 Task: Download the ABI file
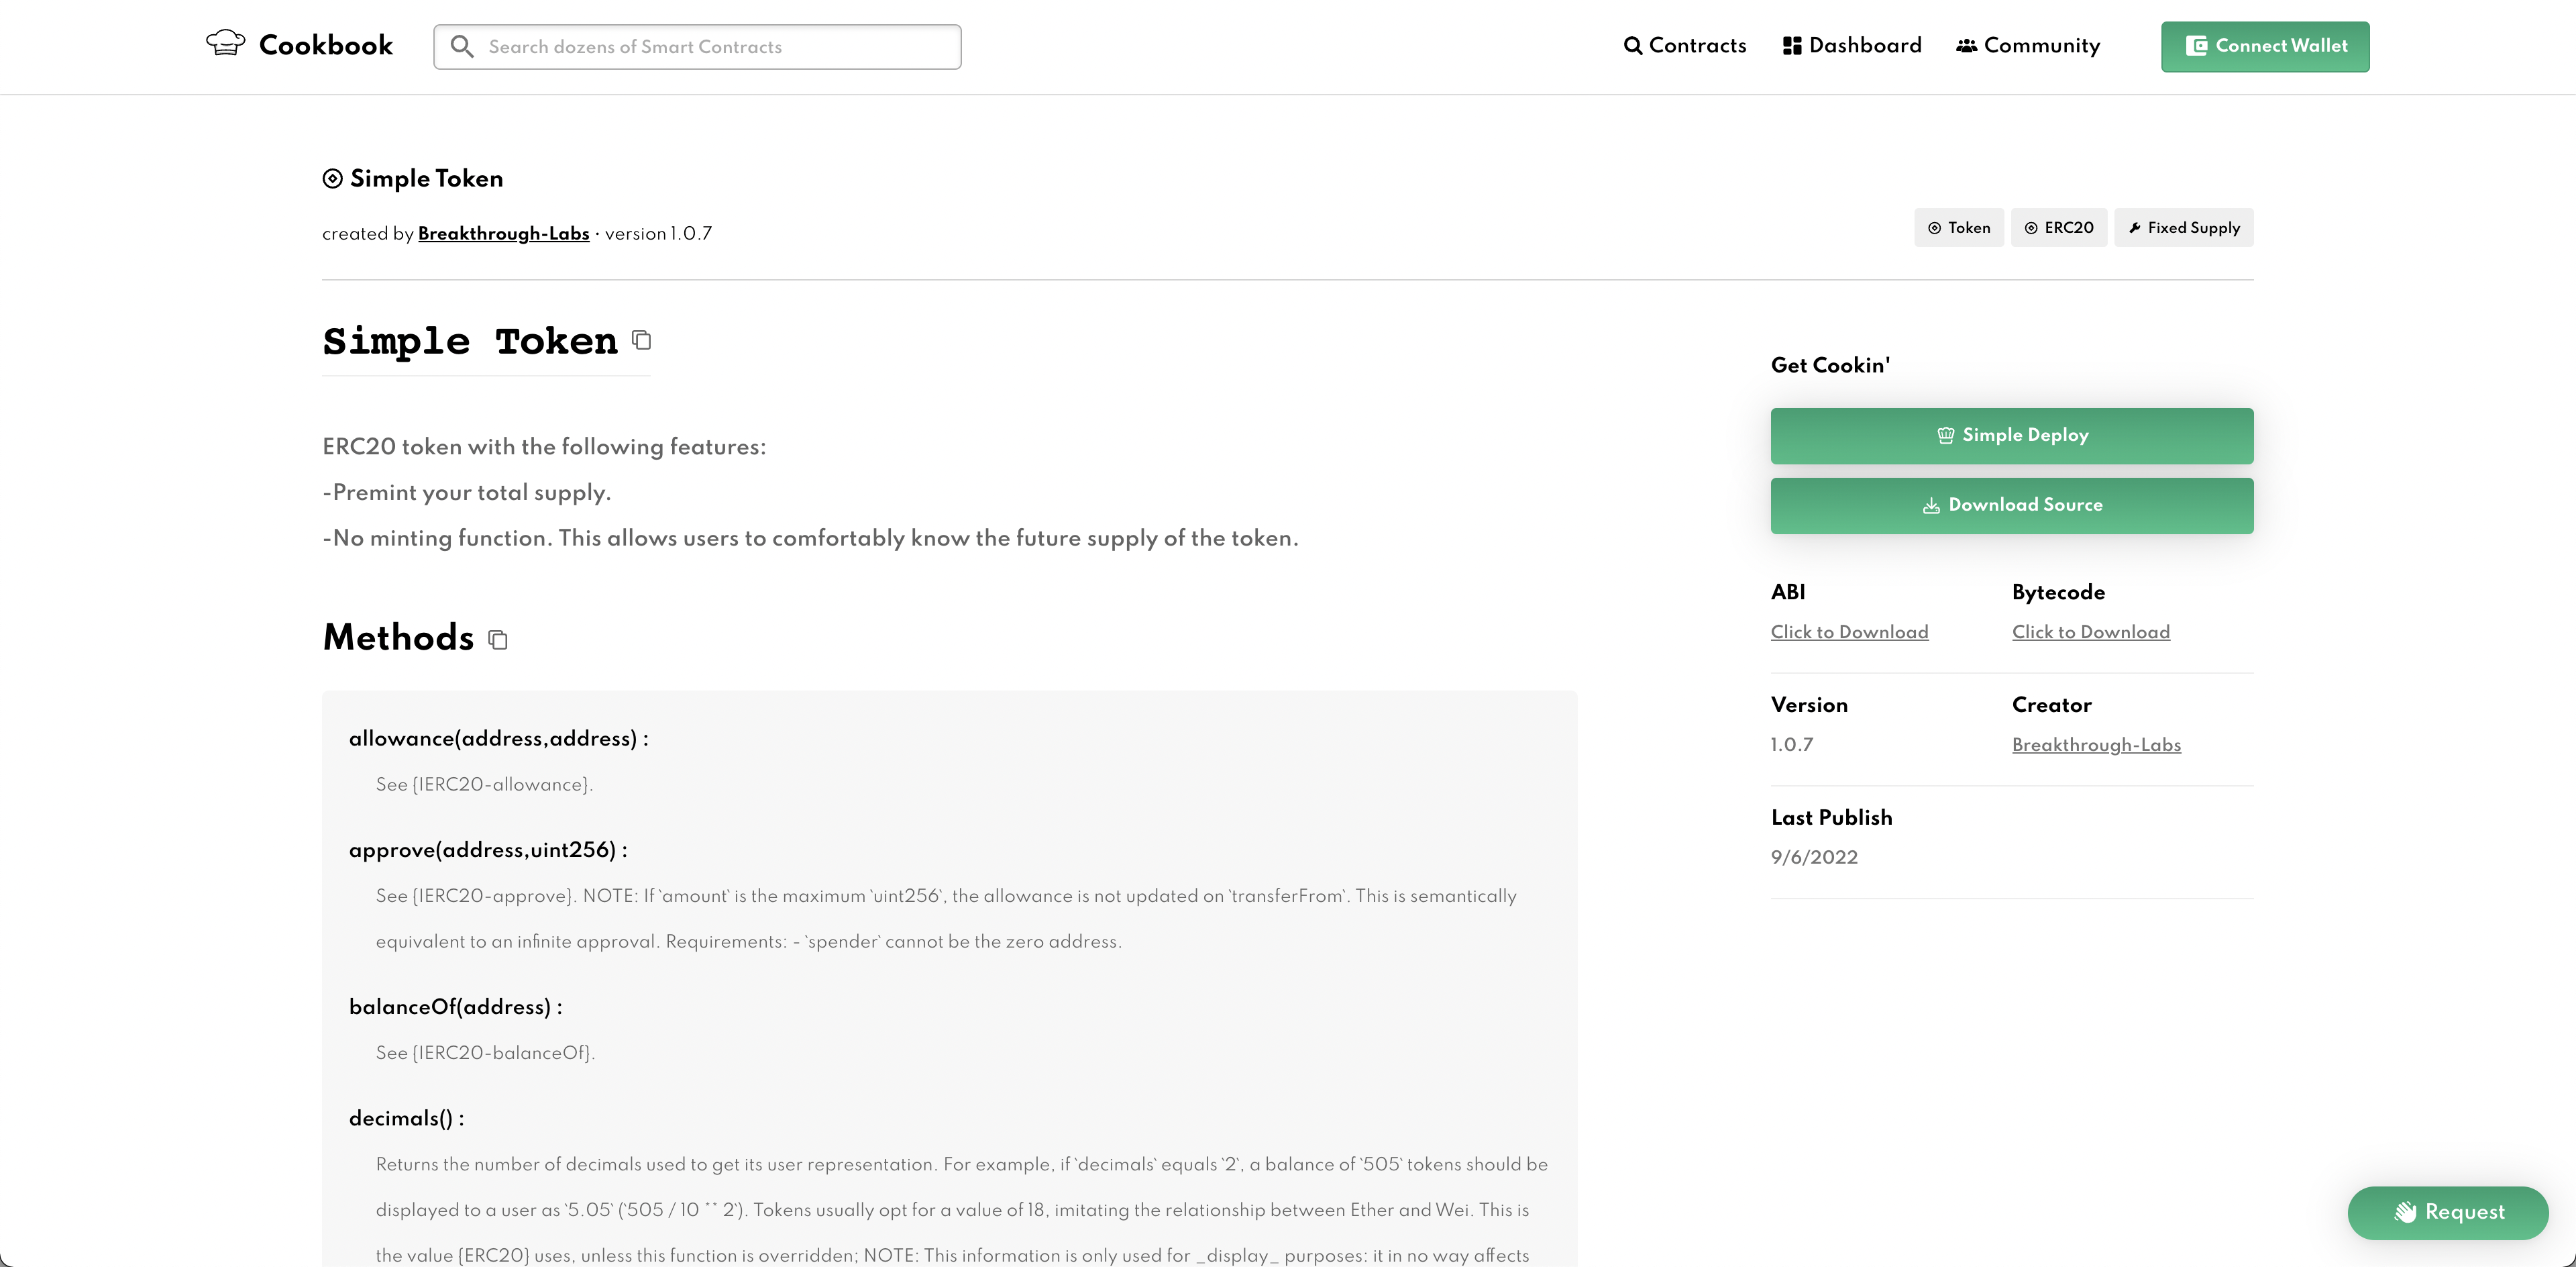point(1849,632)
